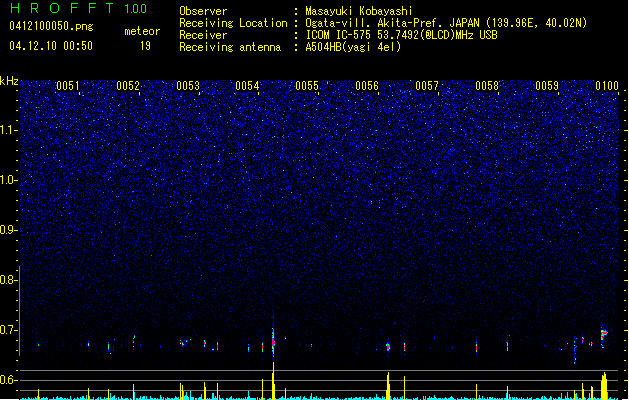
Task: Click the Receiving Location label
Action: tap(233, 23)
